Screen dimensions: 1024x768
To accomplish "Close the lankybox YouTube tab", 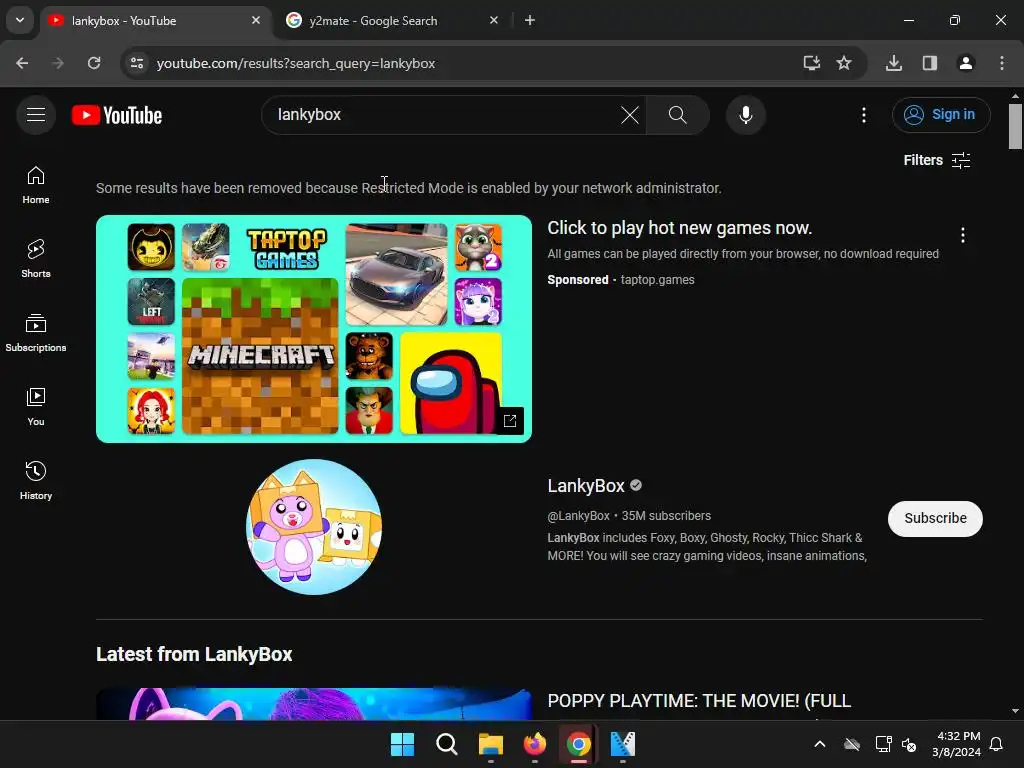I will tap(256, 20).
